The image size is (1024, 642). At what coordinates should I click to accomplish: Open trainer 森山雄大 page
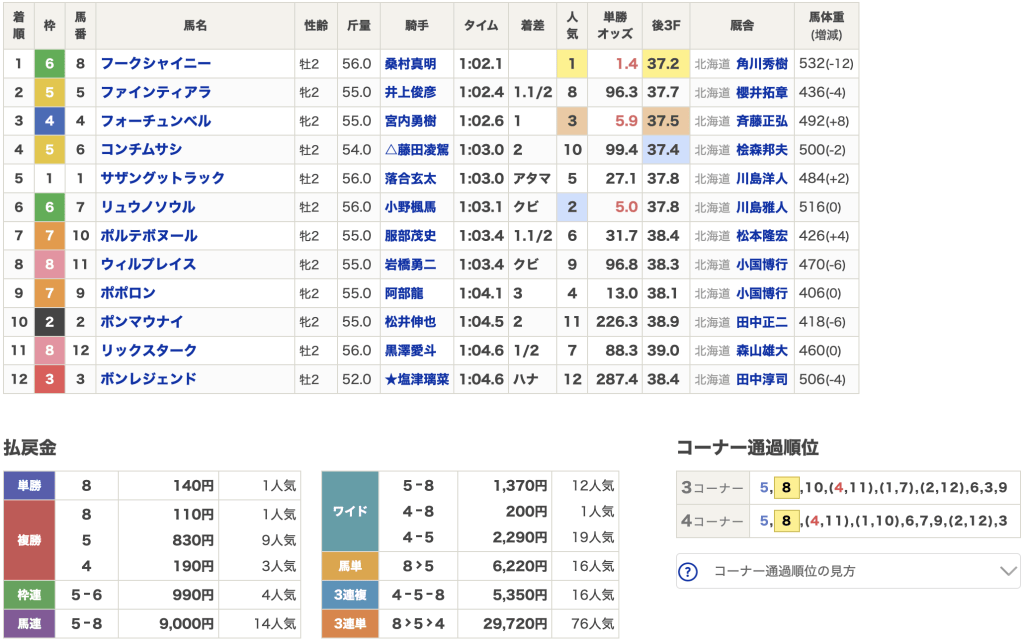click(762, 351)
